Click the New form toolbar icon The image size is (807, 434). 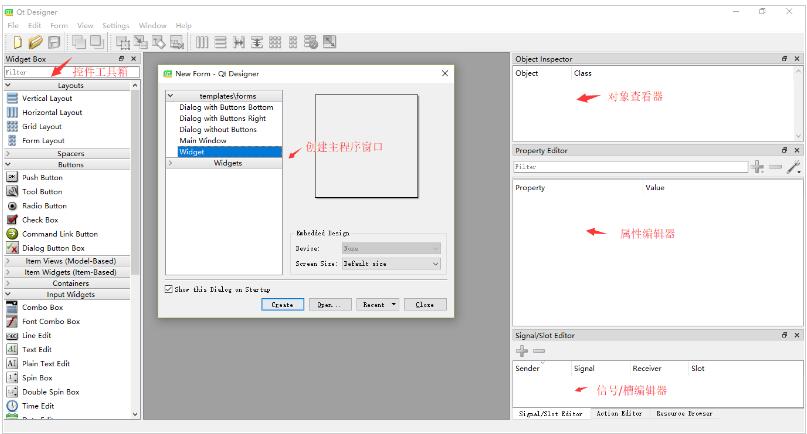click(x=17, y=42)
